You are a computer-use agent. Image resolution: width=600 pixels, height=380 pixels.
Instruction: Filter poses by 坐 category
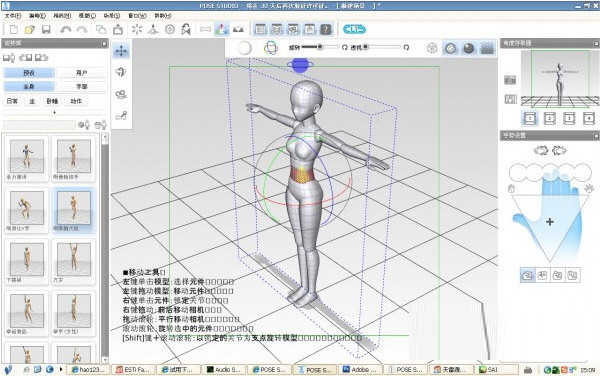click(32, 101)
